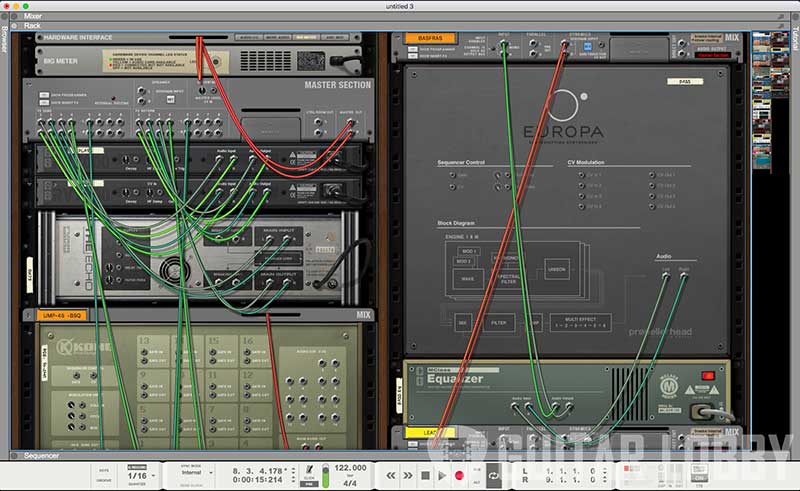Click the Kong top-right audio out jack
The image size is (800, 491).
[x=335, y=363]
